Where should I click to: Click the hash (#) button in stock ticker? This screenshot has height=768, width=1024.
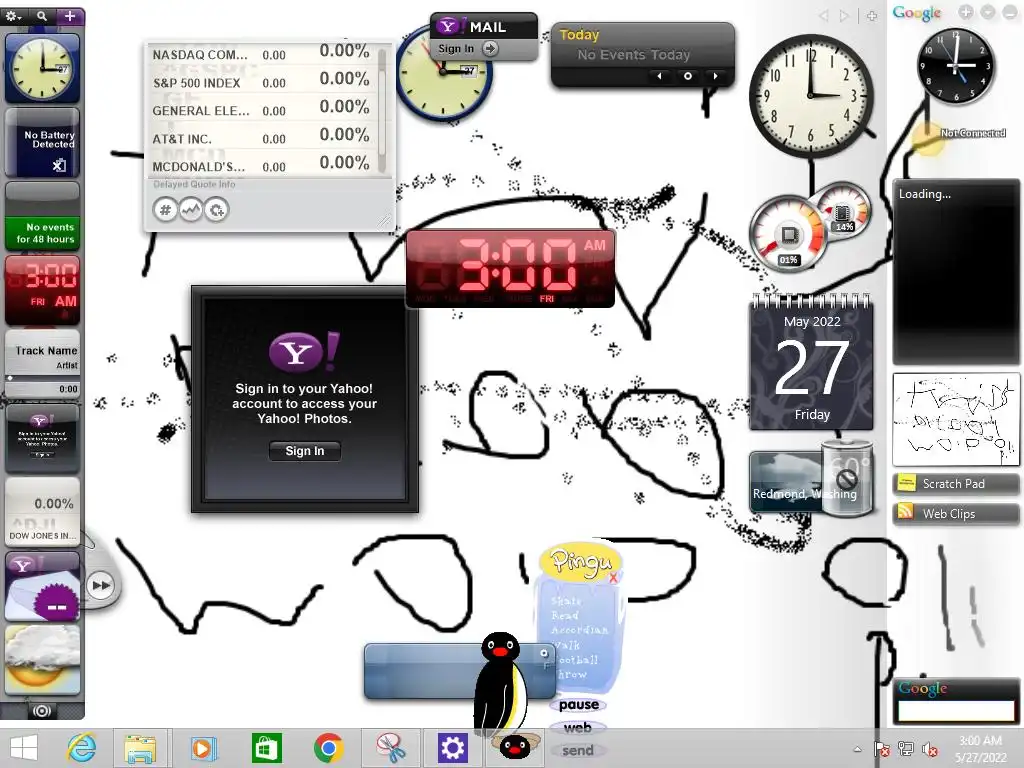pyautogui.click(x=165, y=210)
